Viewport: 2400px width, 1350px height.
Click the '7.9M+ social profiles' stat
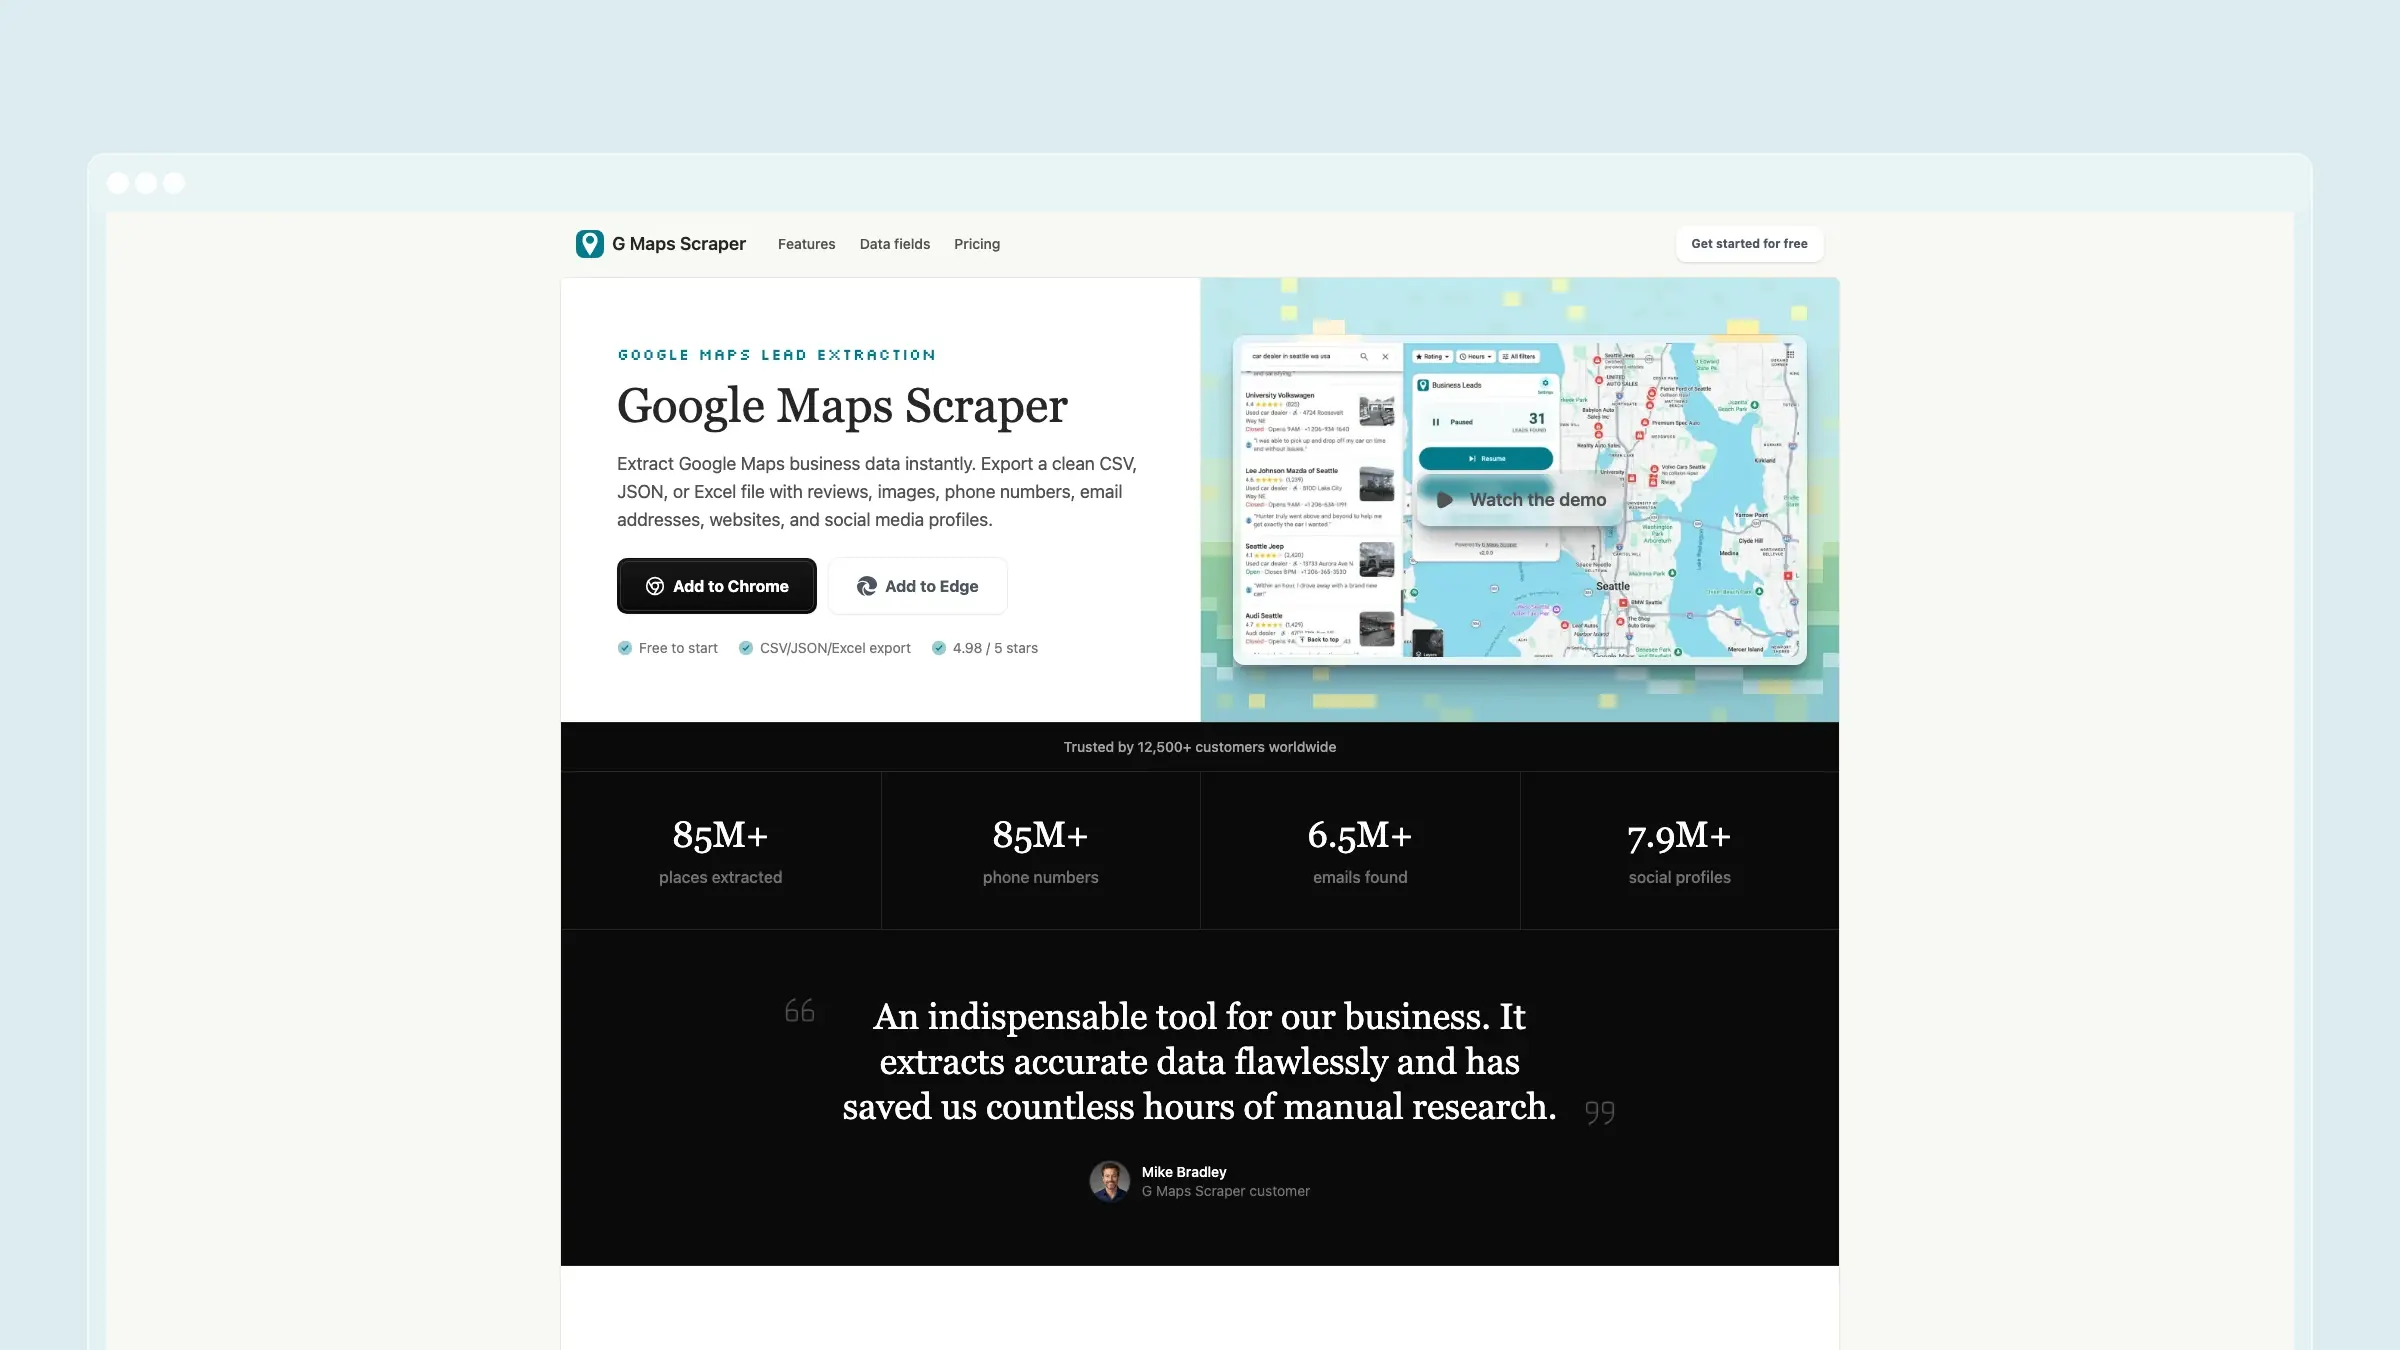(x=1679, y=851)
